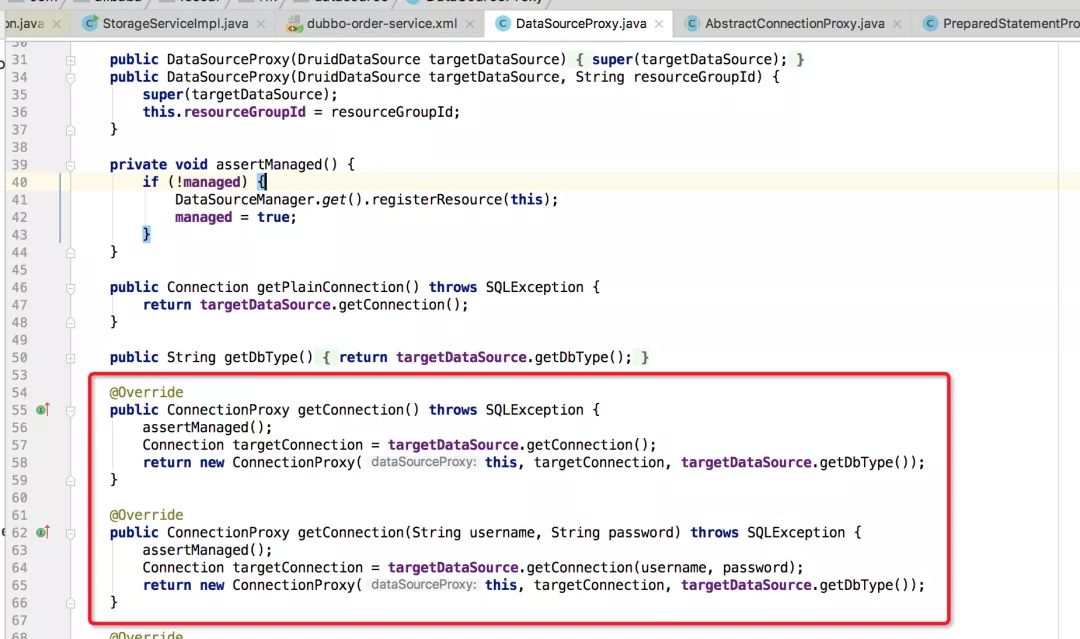Click the '@Override' annotation on line 61
The width and height of the screenshot is (1080, 639).
(147, 514)
